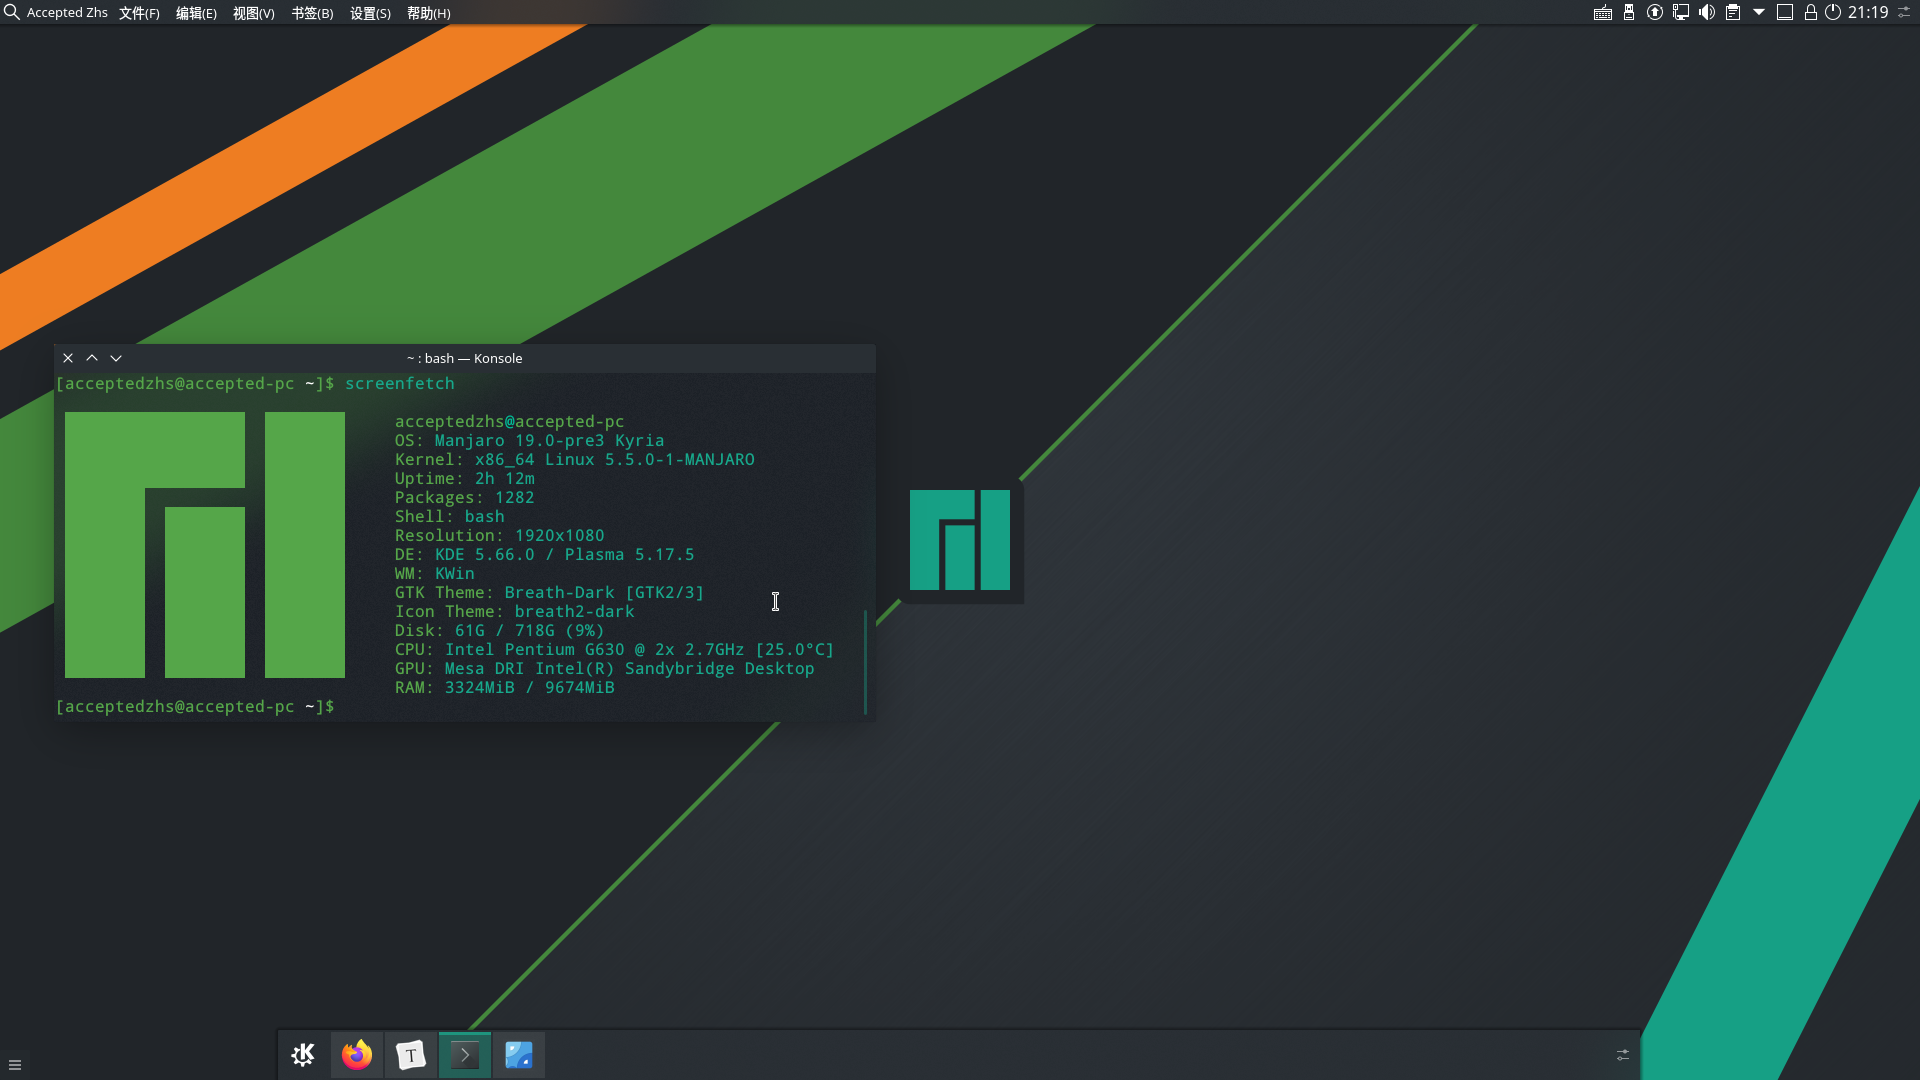This screenshot has width=1920, height=1080.
Task: Expand hidden system tray icons arrow
Action: pyautogui.click(x=1759, y=13)
